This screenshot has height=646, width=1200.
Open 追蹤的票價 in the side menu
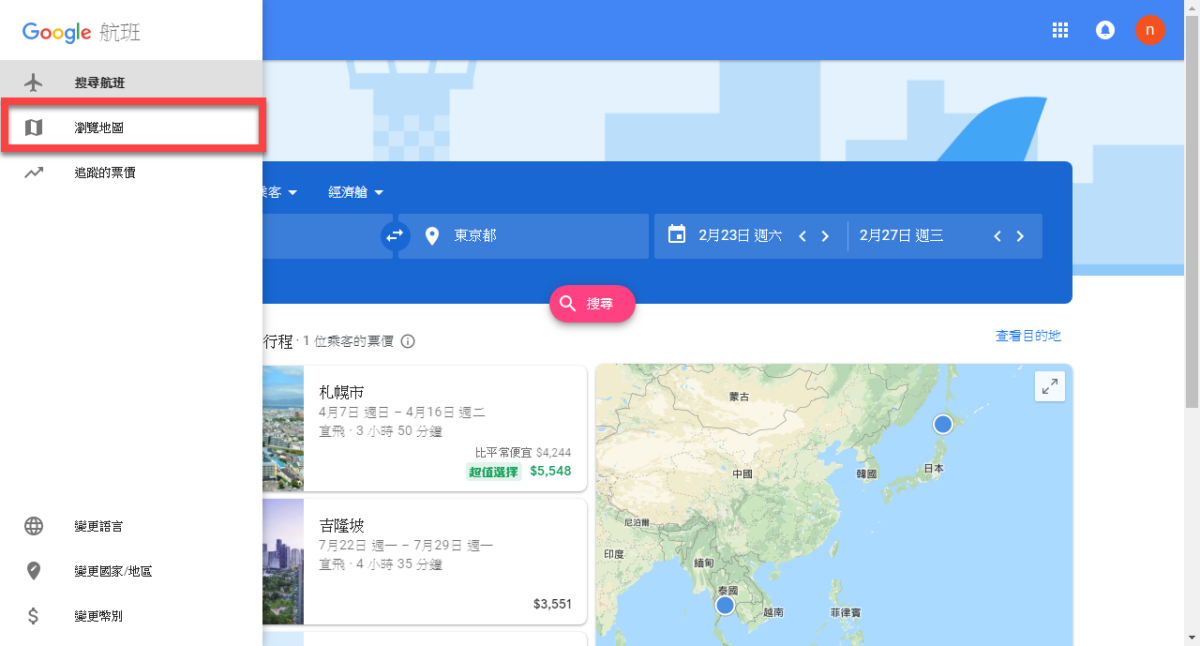point(131,172)
